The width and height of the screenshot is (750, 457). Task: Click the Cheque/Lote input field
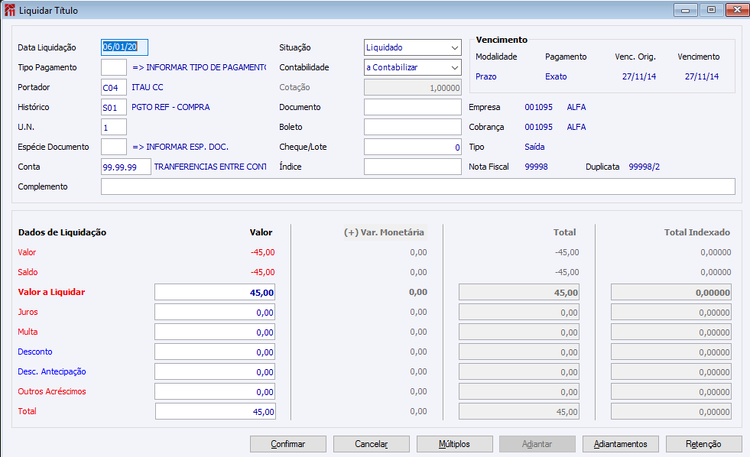[412, 147]
